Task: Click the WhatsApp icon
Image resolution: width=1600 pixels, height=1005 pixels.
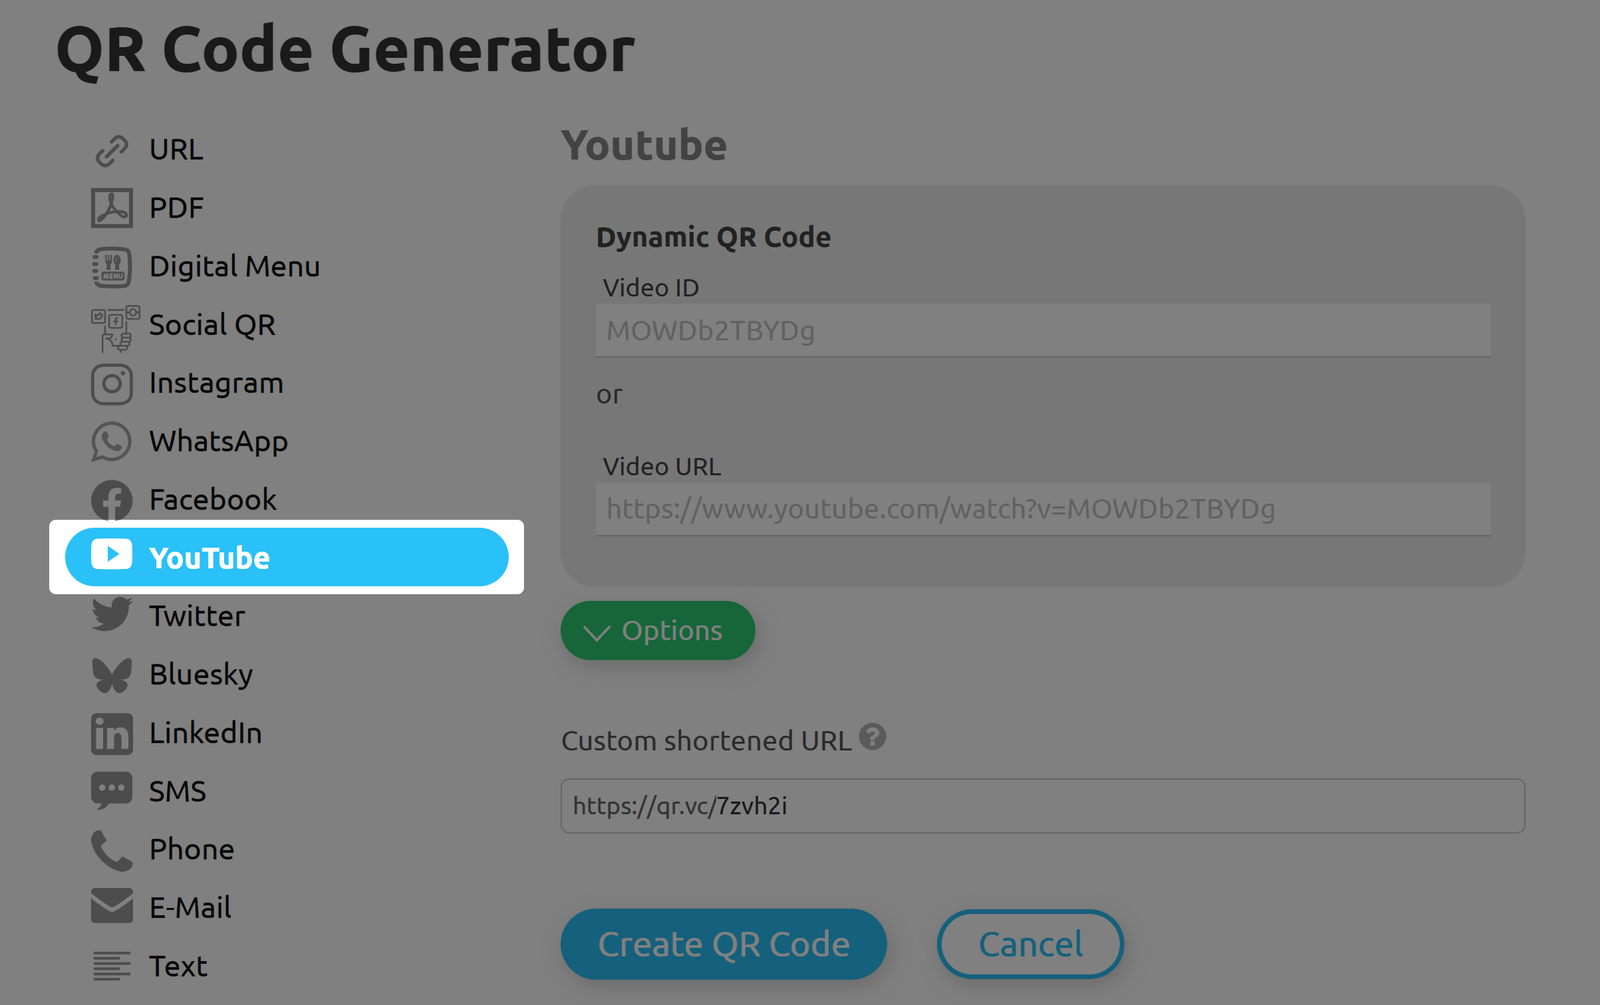Action: click(x=112, y=441)
